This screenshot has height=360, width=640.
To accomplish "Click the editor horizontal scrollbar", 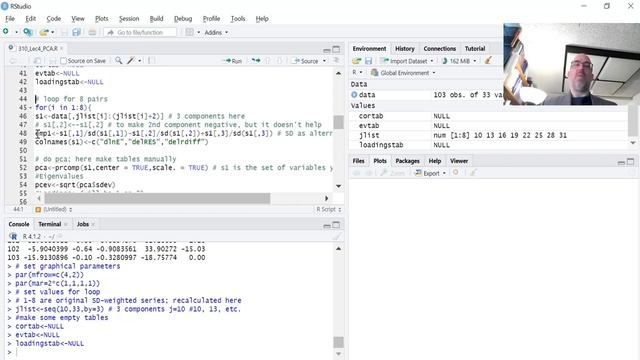I will point(157,198).
